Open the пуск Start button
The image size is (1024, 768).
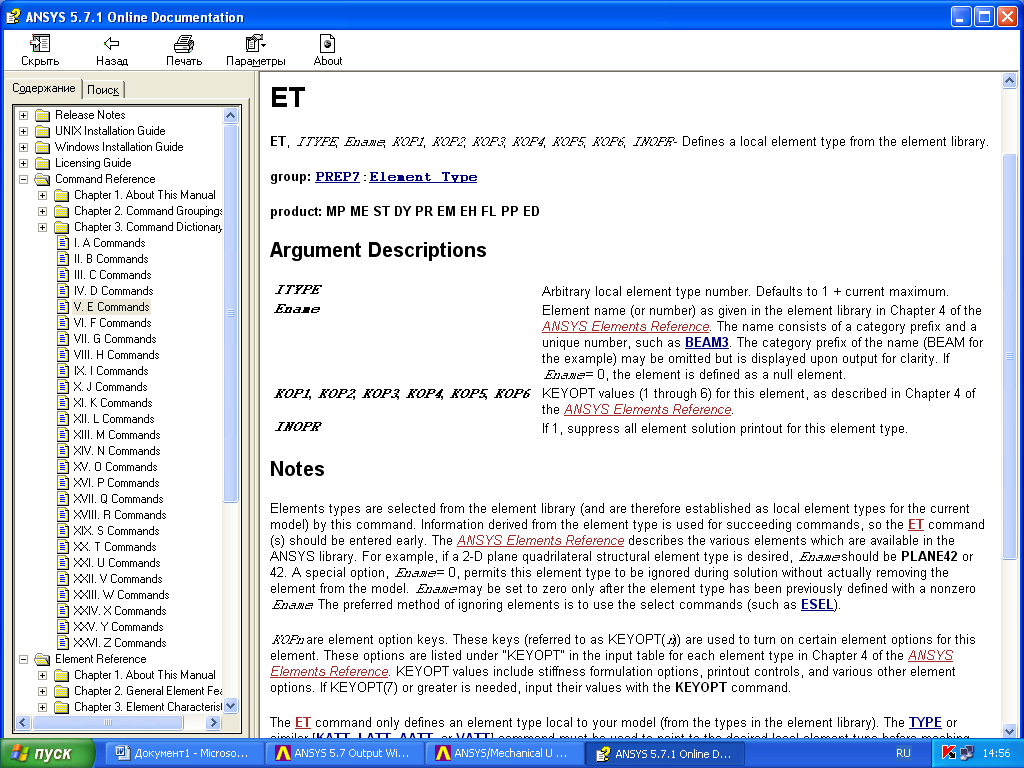pyautogui.click(x=46, y=753)
